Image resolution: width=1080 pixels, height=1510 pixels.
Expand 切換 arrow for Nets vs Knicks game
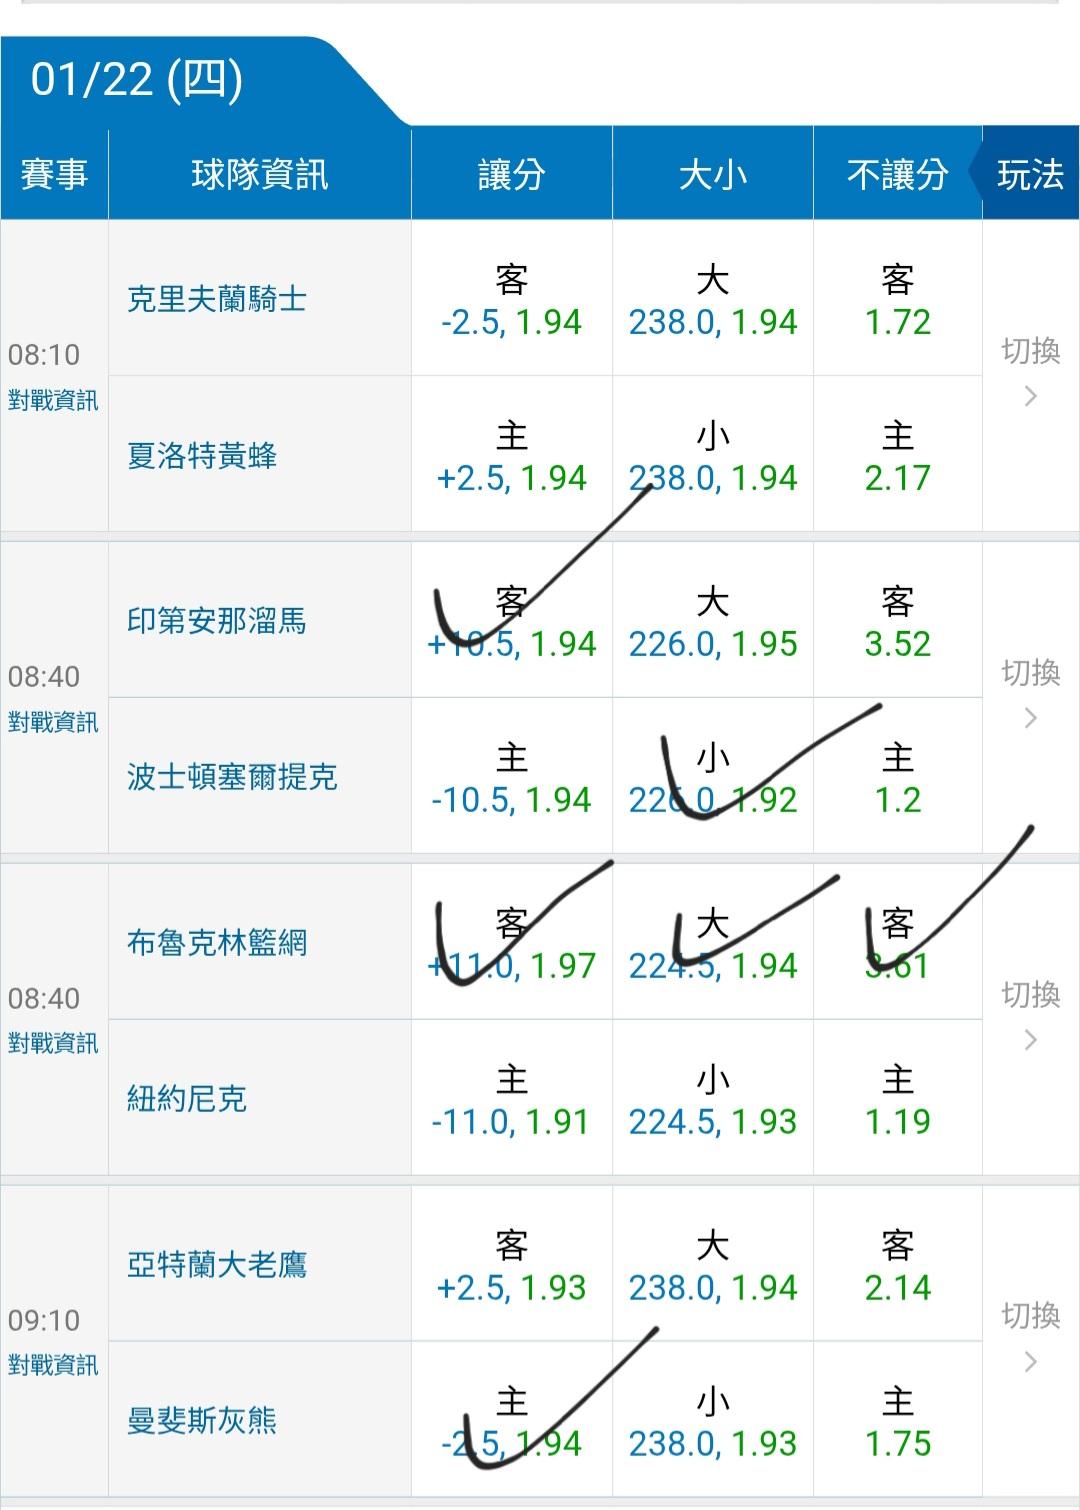click(x=1031, y=1019)
